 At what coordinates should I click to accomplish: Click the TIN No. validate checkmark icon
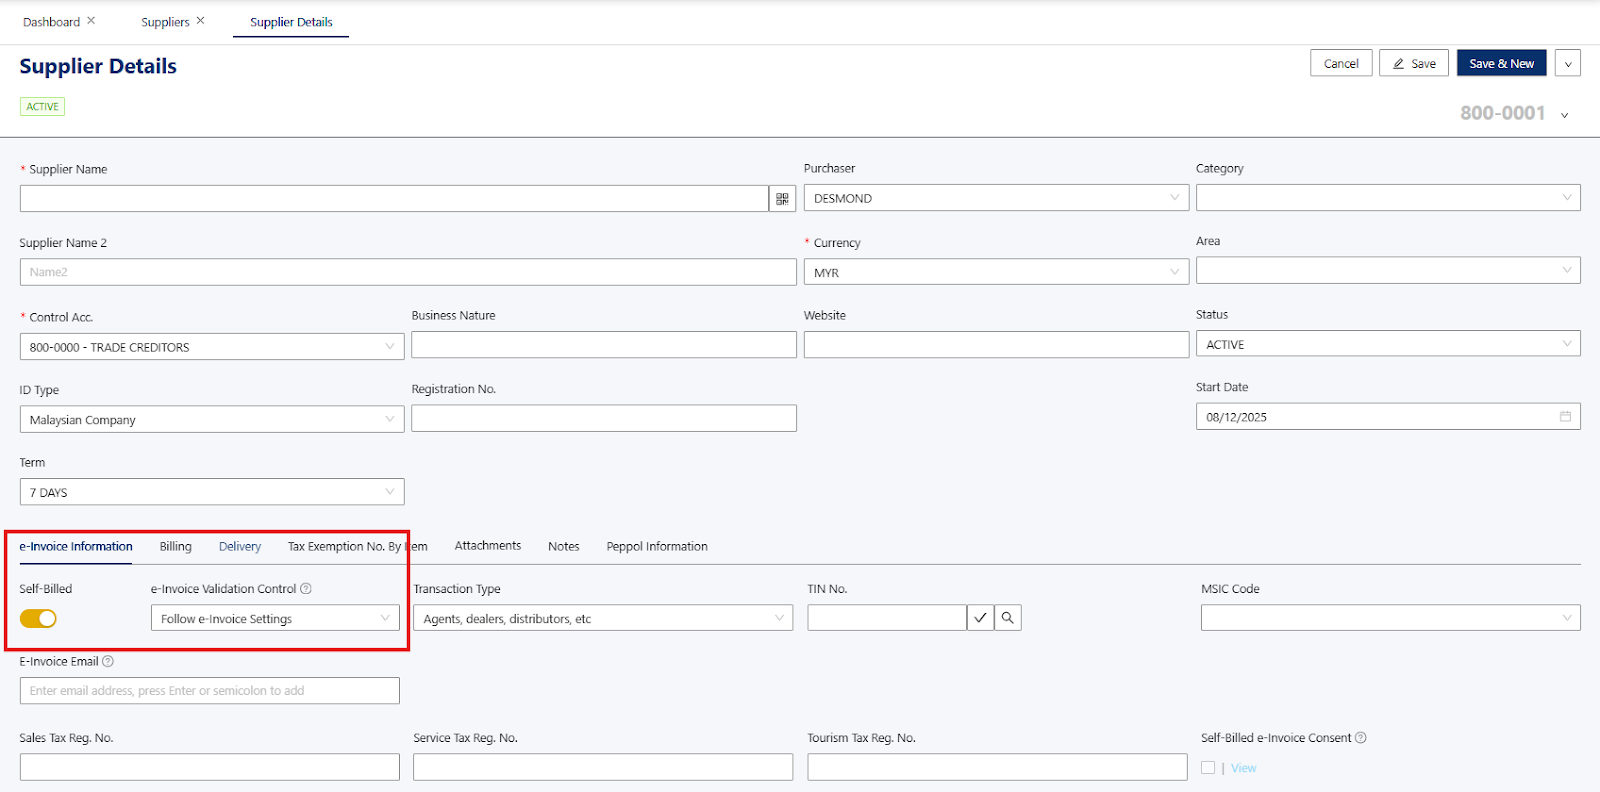980,618
